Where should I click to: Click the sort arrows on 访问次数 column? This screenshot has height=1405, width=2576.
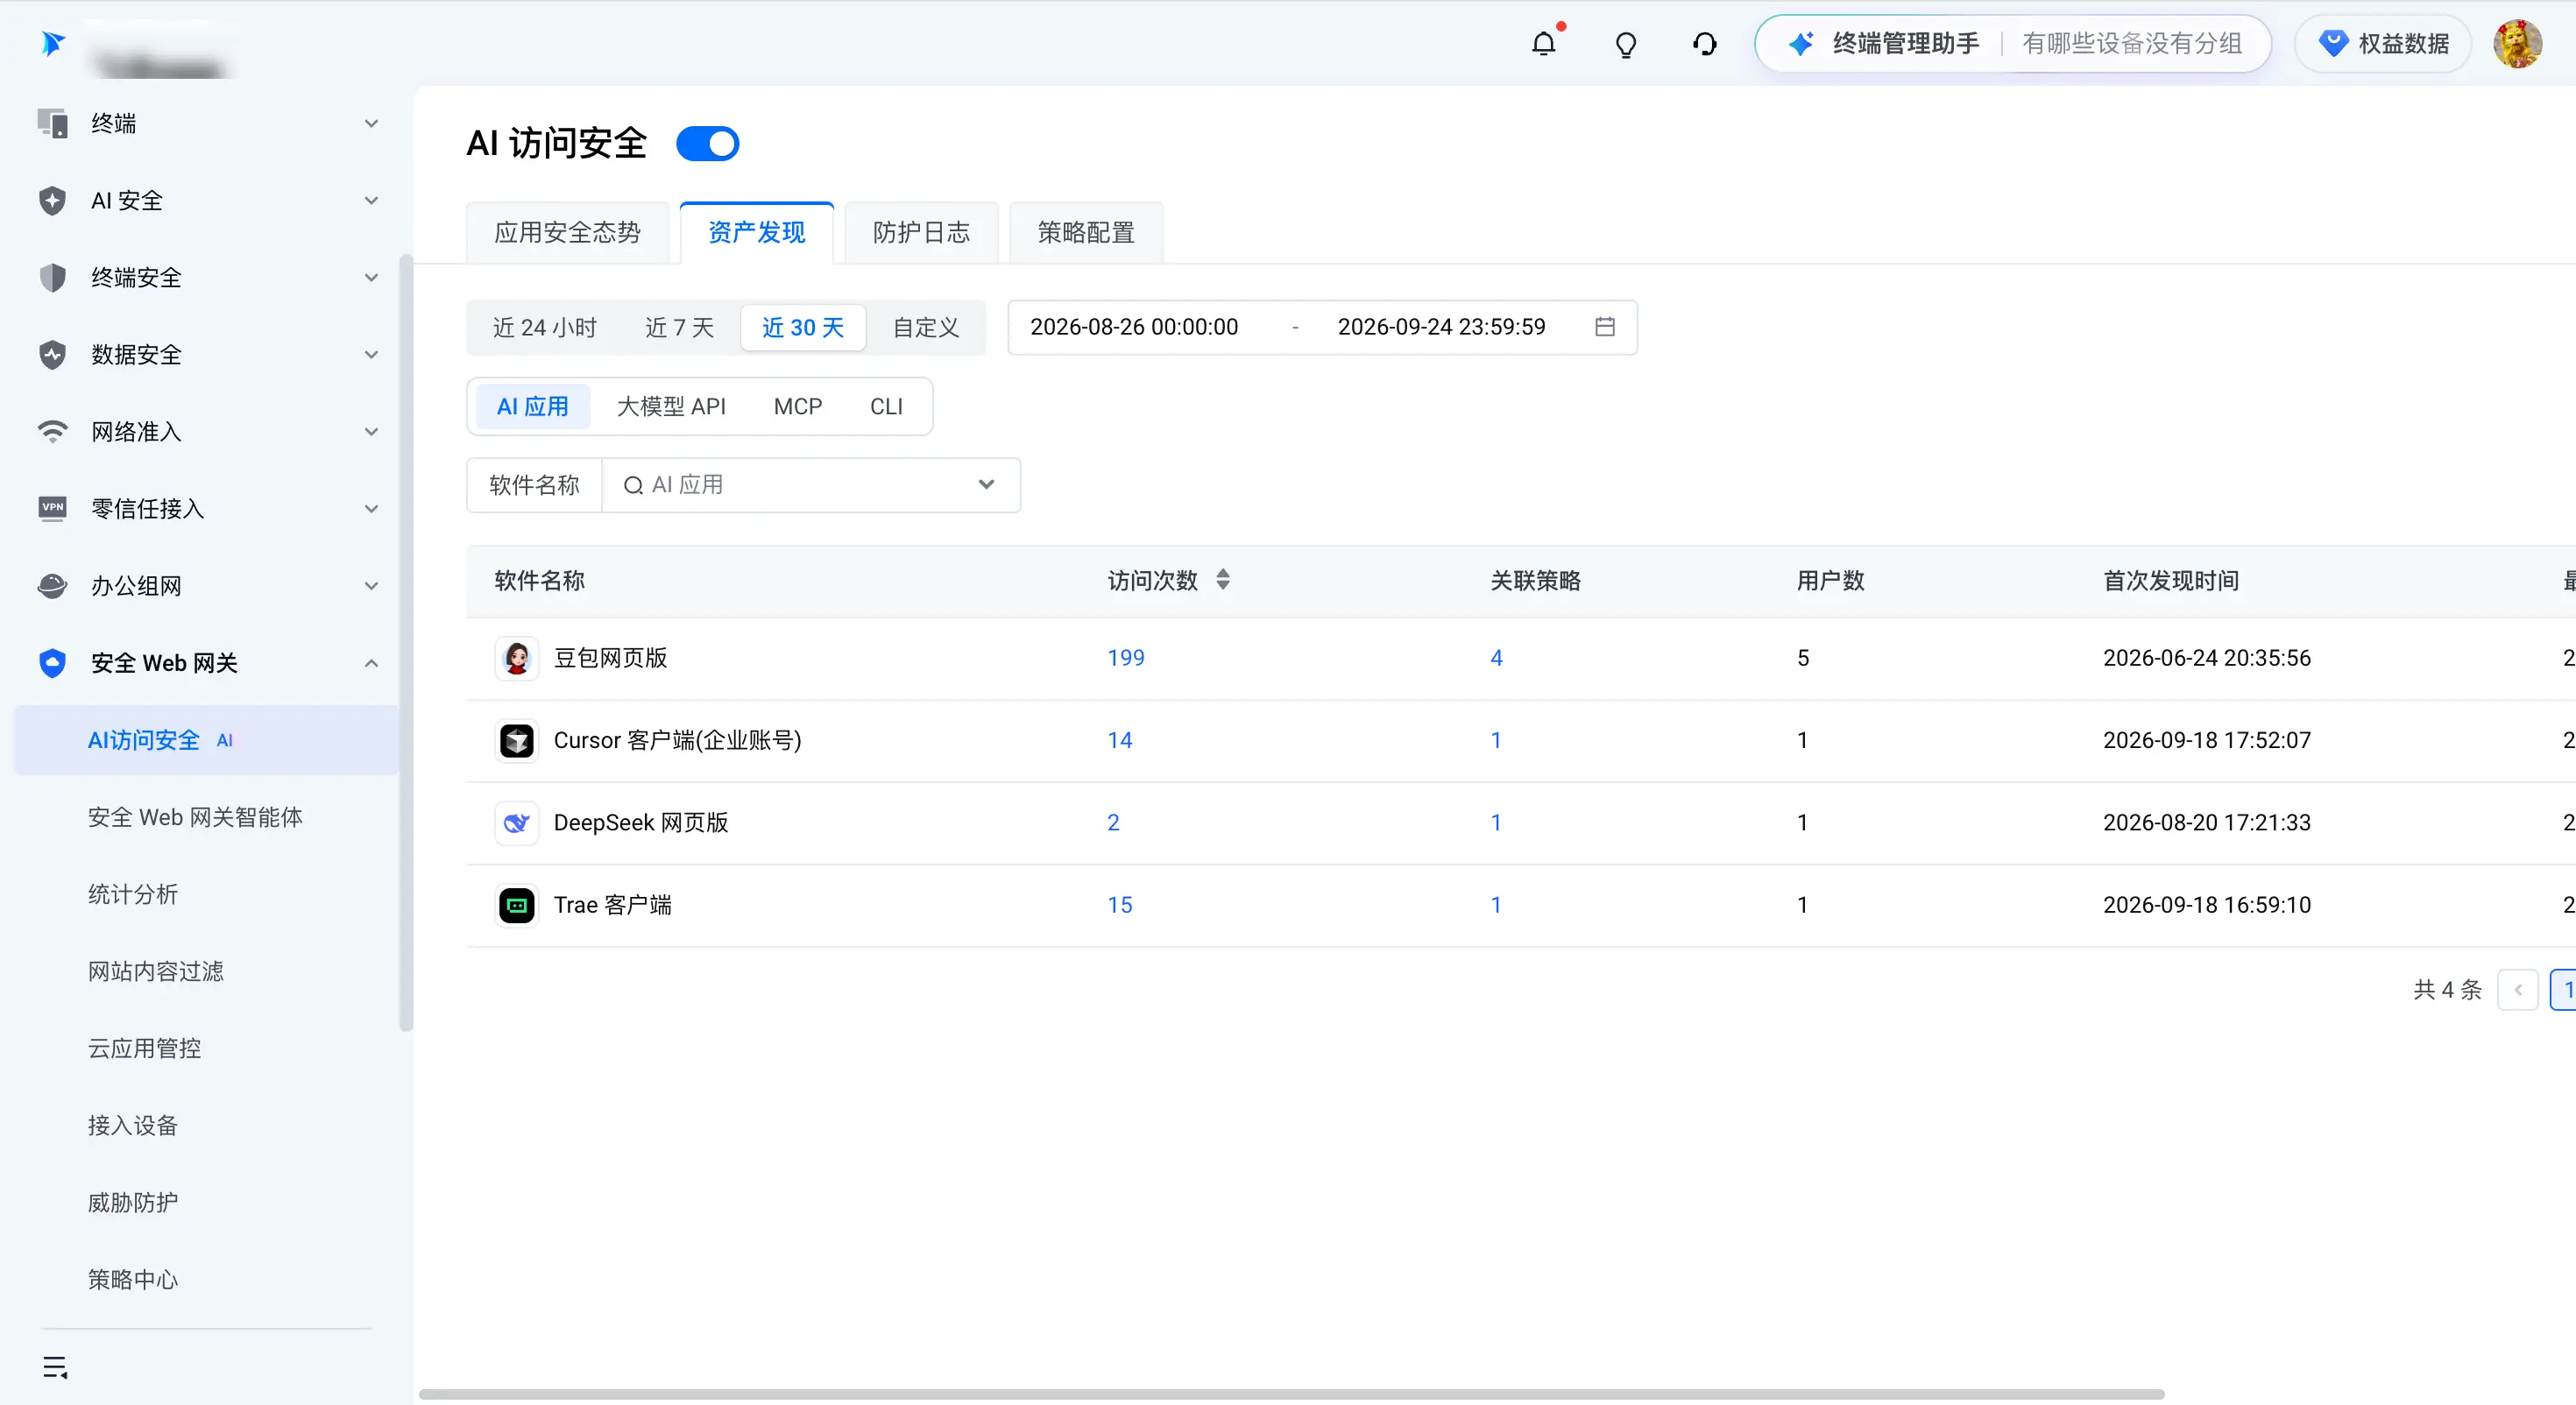click(1223, 580)
